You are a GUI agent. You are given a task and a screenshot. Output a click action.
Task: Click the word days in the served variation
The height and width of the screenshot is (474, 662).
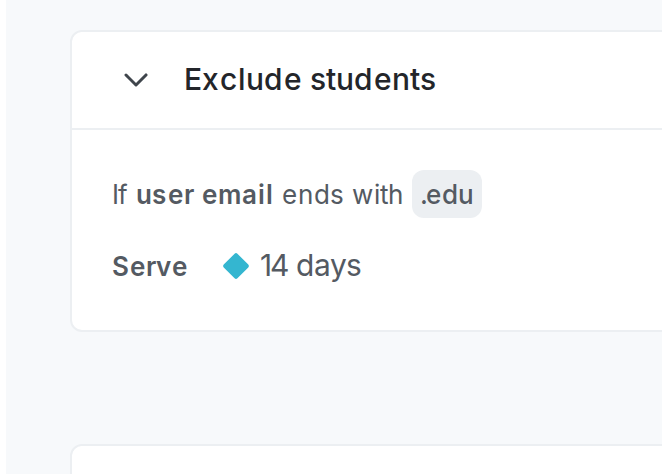[x=328, y=266]
